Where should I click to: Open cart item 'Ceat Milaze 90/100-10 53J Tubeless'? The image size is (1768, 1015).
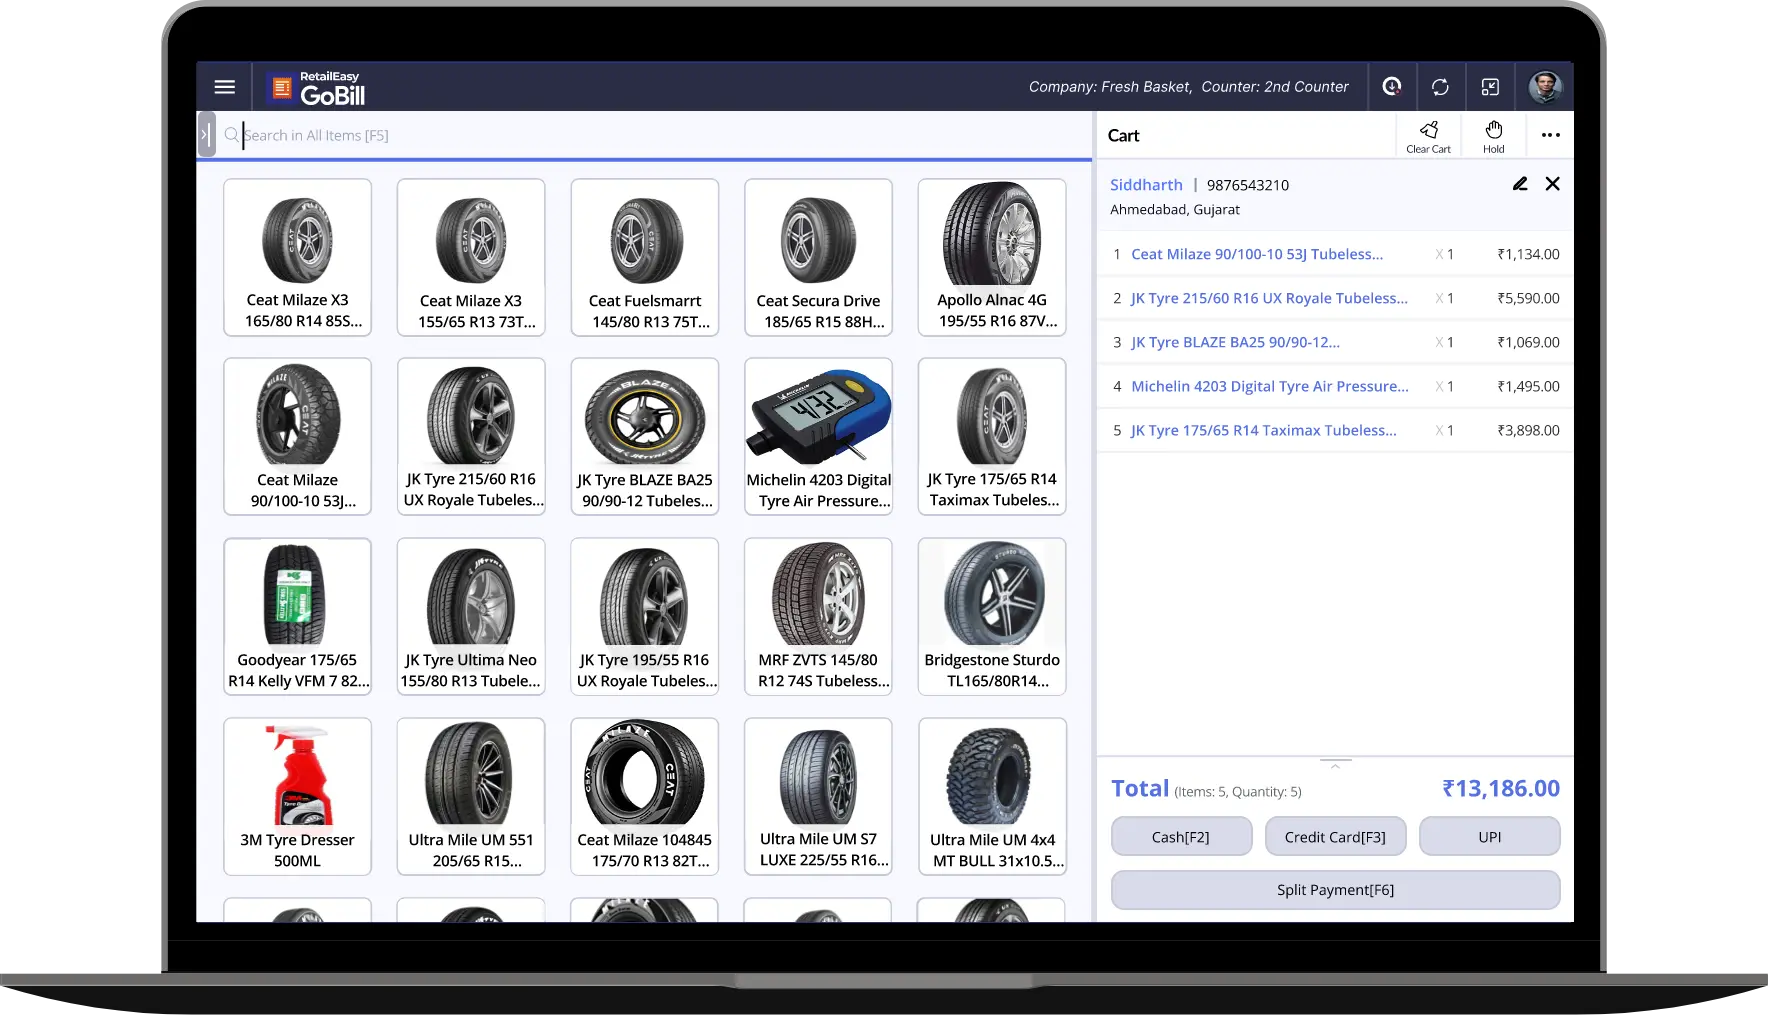tap(1256, 254)
